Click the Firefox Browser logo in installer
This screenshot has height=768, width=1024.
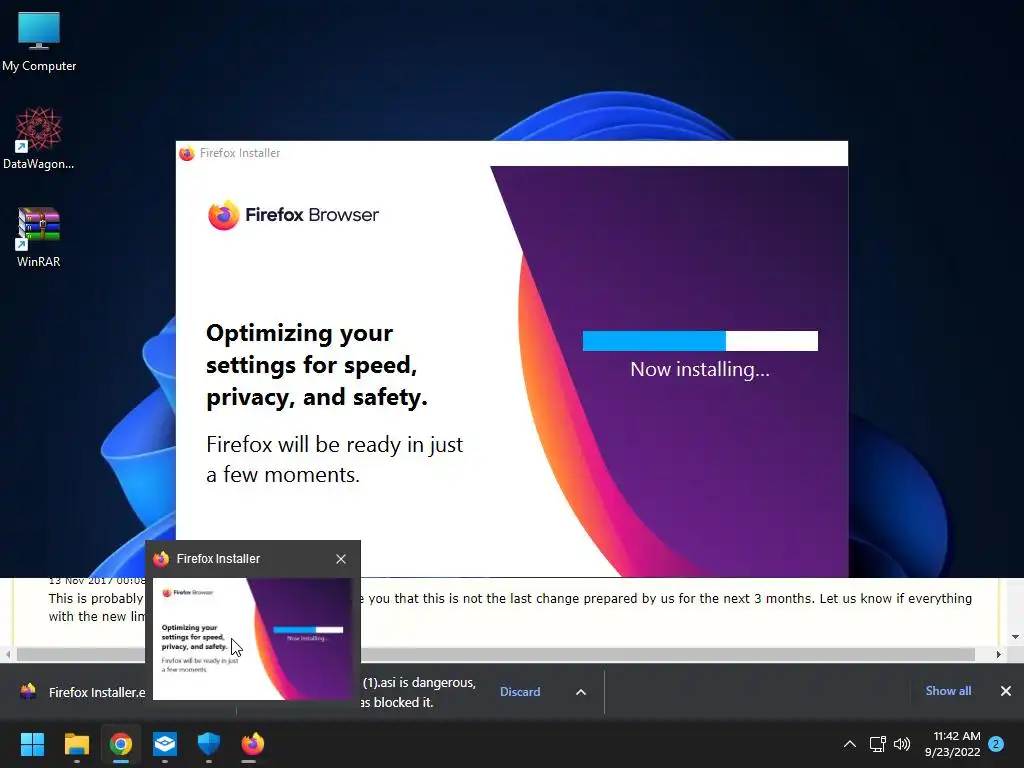[293, 215]
